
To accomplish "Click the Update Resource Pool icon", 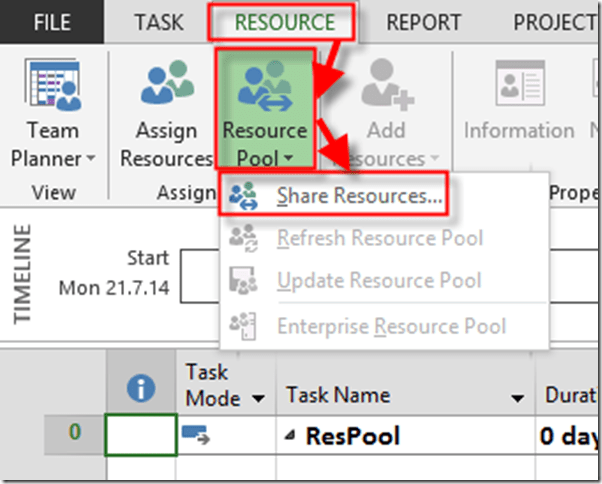I will (242, 282).
